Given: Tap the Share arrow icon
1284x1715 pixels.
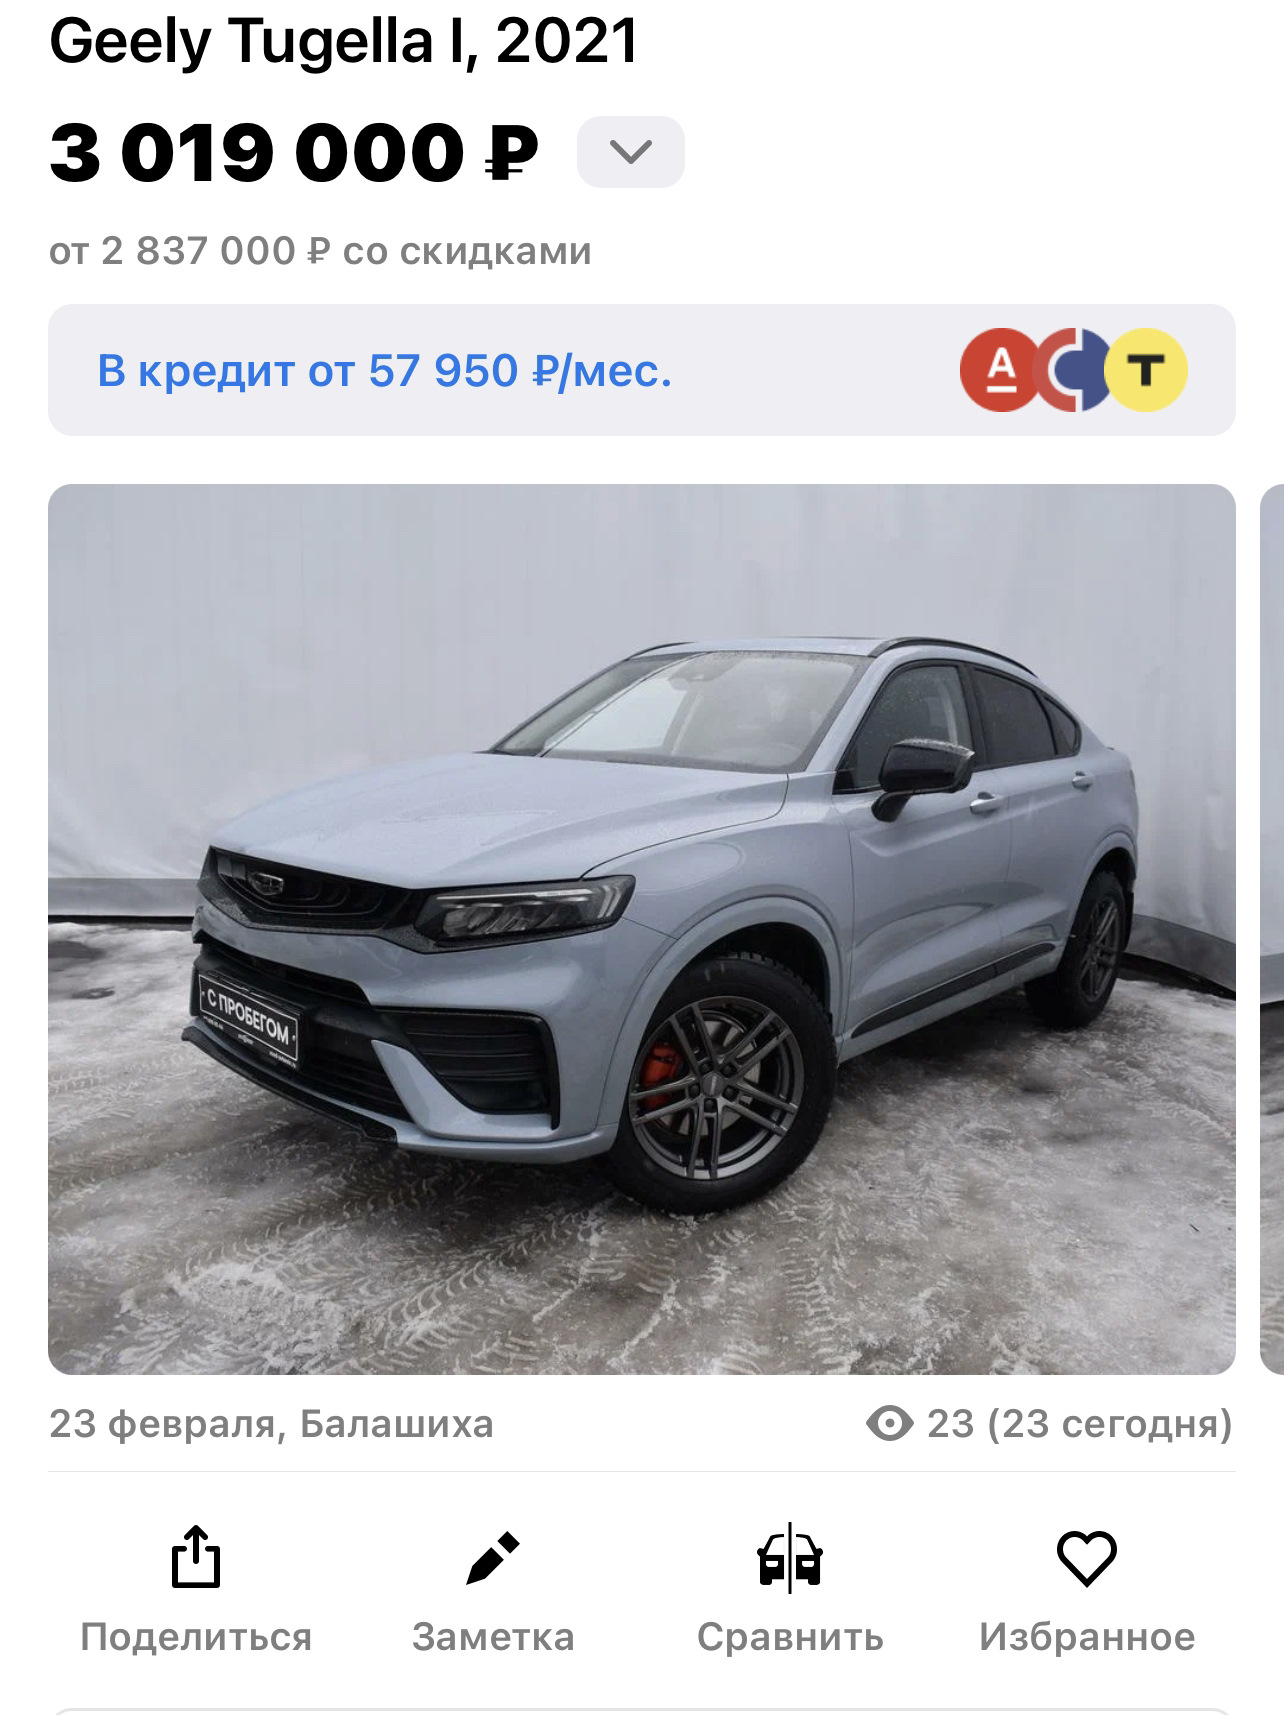Looking at the screenshot, I should (196, 1556).
